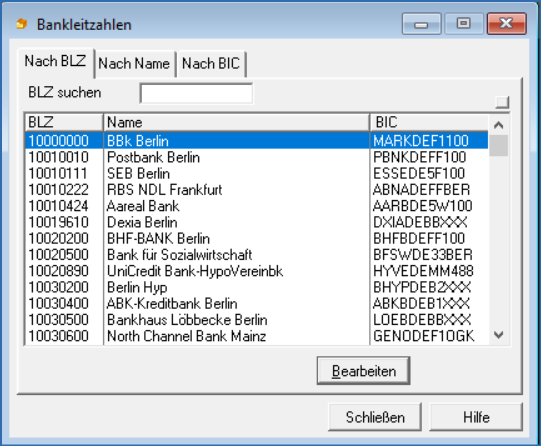Select the row ABK-Kreditbank Berlin
This screenshot has width=541, height=446.
[257, 304]
